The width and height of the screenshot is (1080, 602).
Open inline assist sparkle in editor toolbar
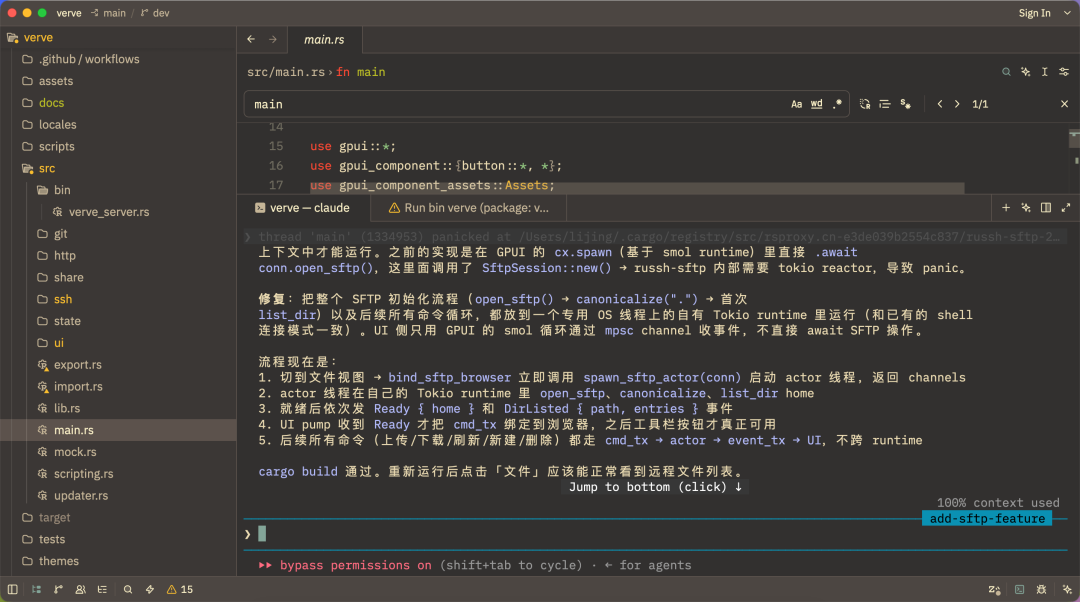click(1026, 72)
